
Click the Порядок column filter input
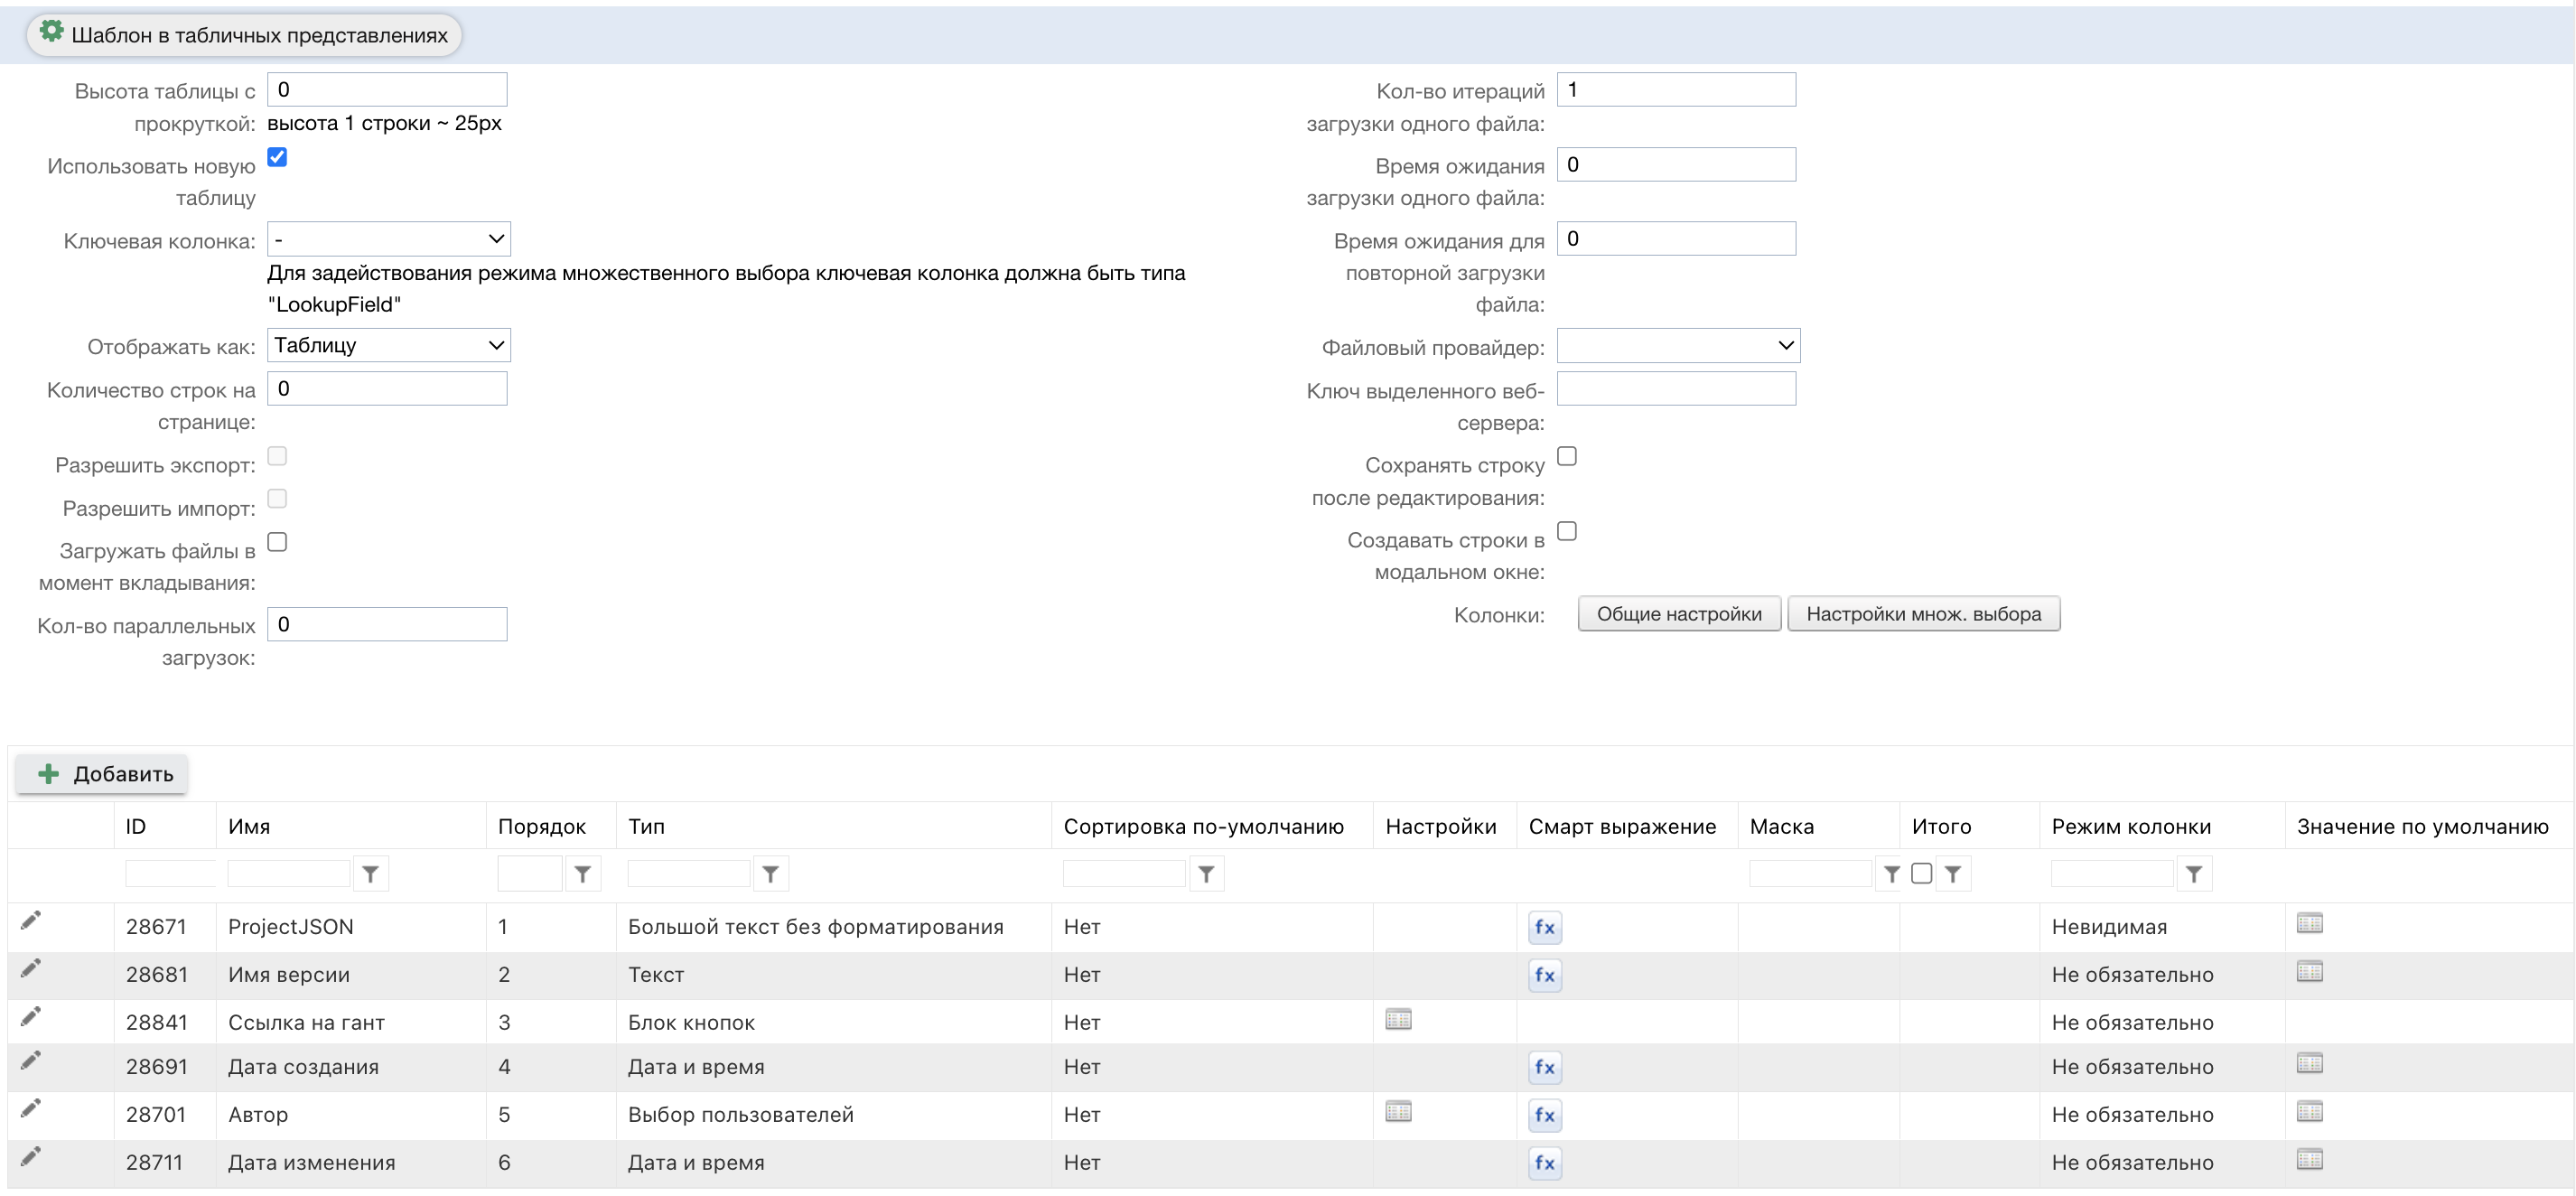click(x=530, y=874)
